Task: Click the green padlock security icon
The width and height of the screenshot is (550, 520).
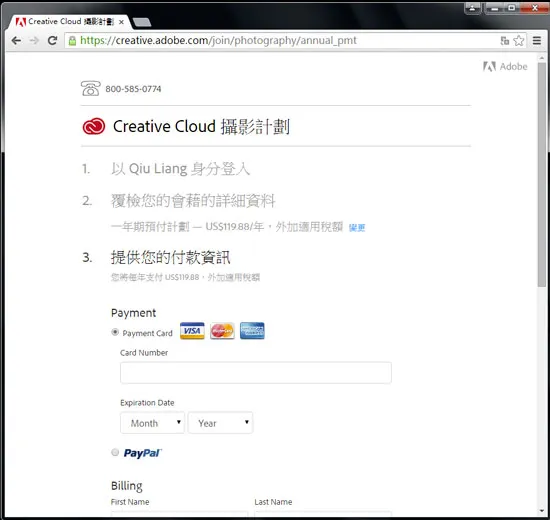Action: coord(72,41)
